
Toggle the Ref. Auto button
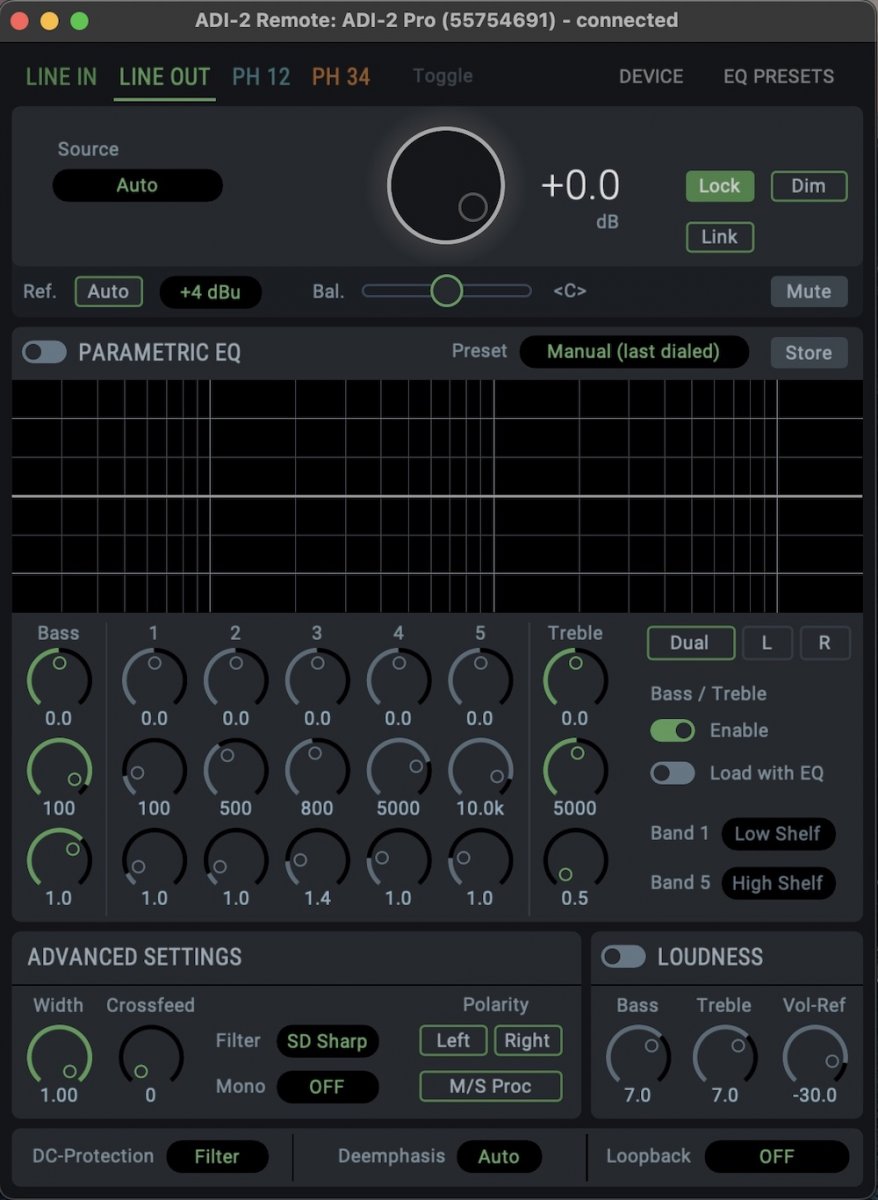click(108, 292)
